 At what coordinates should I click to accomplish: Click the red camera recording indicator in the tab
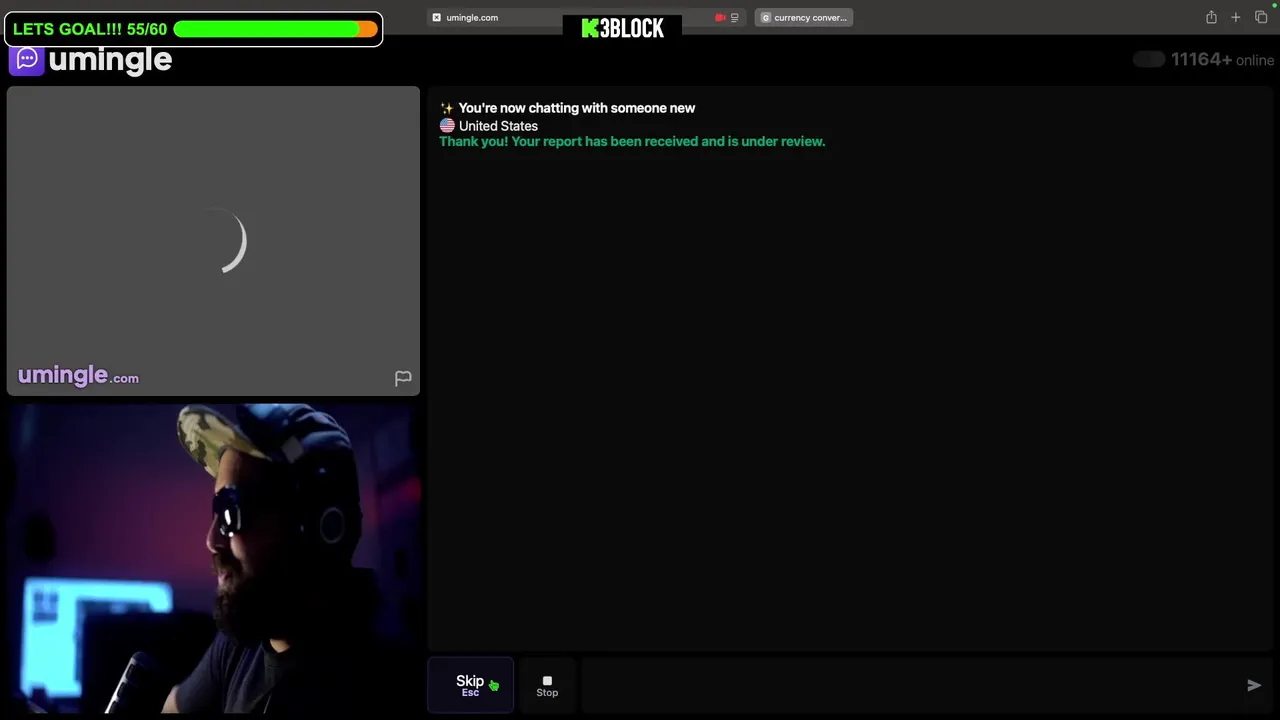720,17
